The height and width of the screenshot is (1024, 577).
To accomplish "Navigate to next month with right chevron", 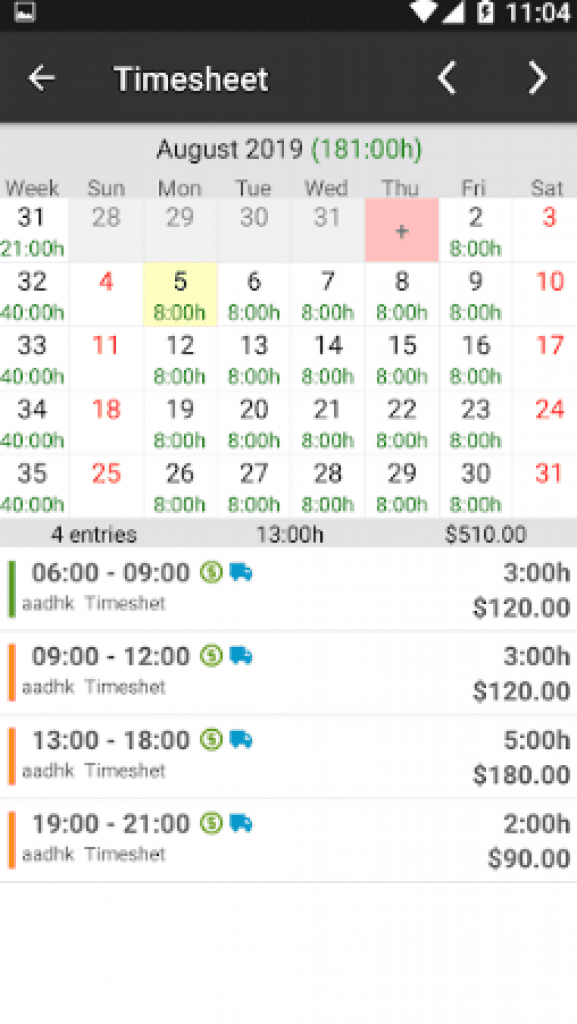I will pyautogui.click(x=536, y=78).
